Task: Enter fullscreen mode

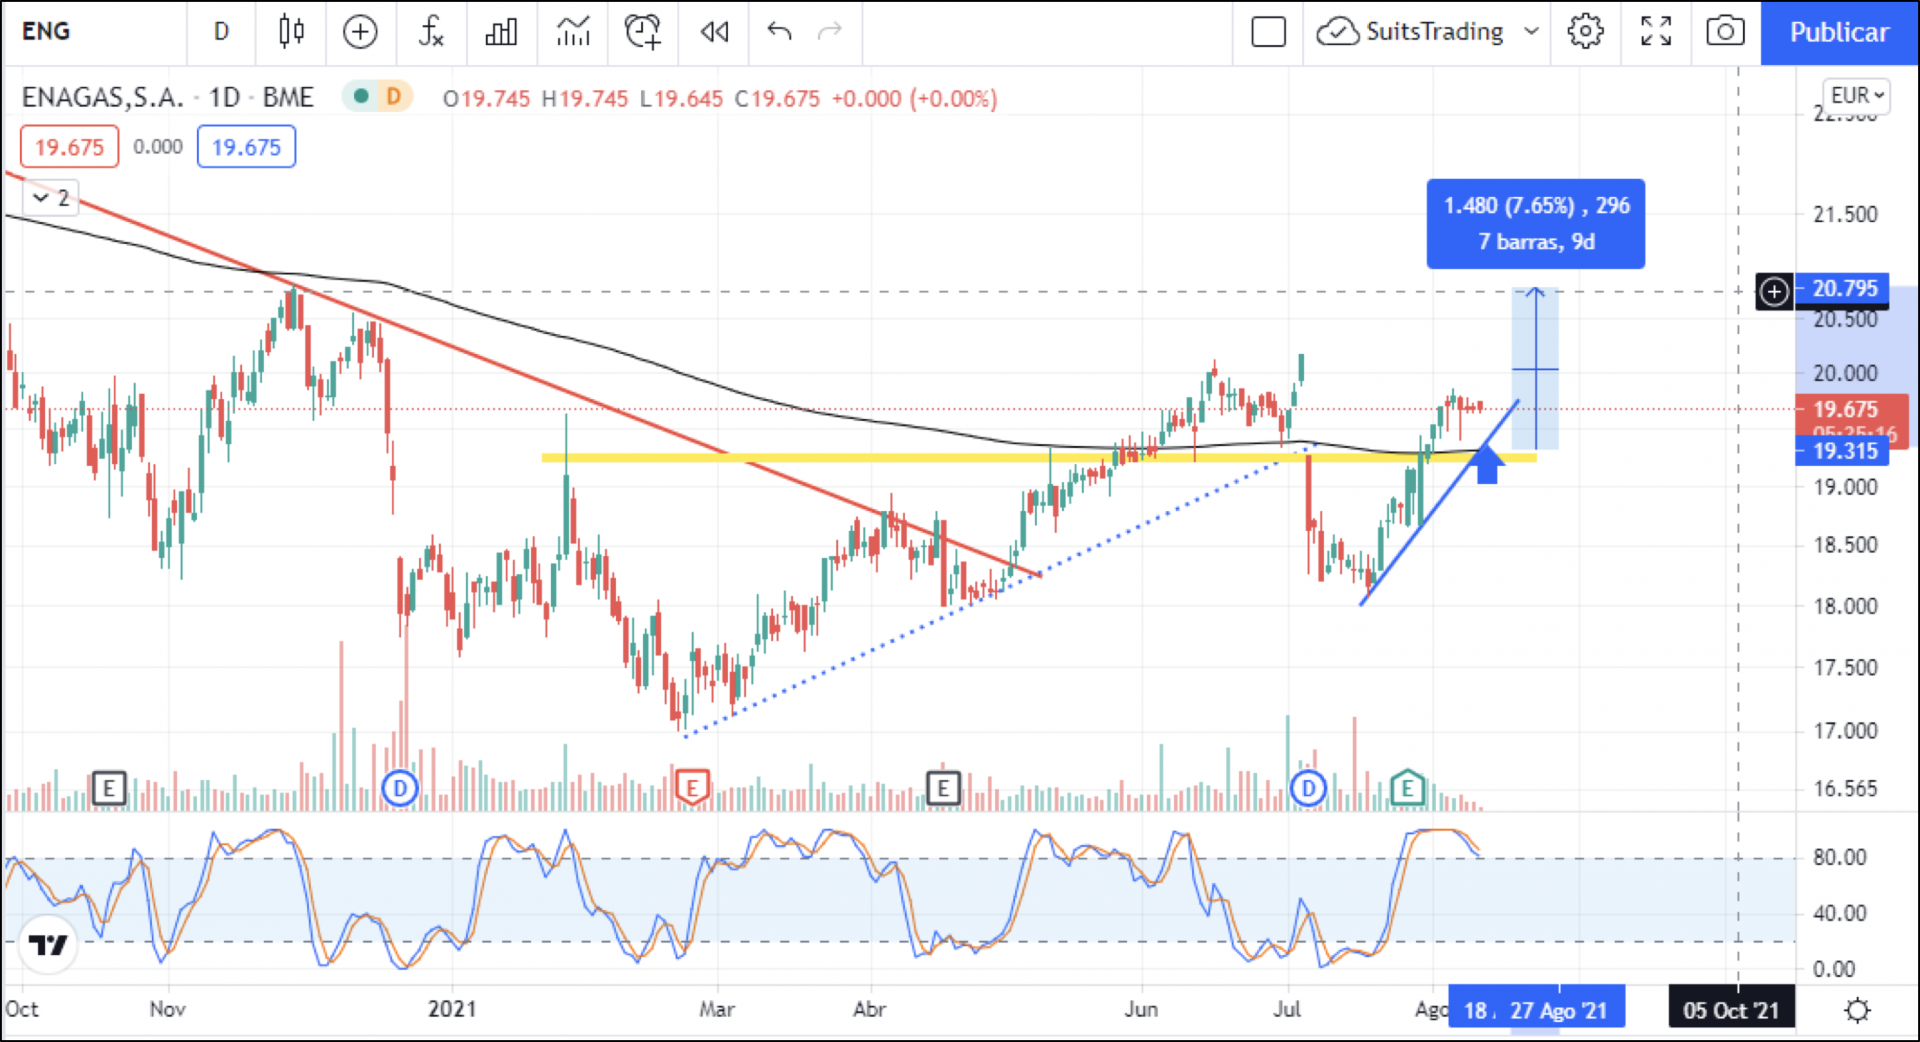Action: pos(1656,32)
